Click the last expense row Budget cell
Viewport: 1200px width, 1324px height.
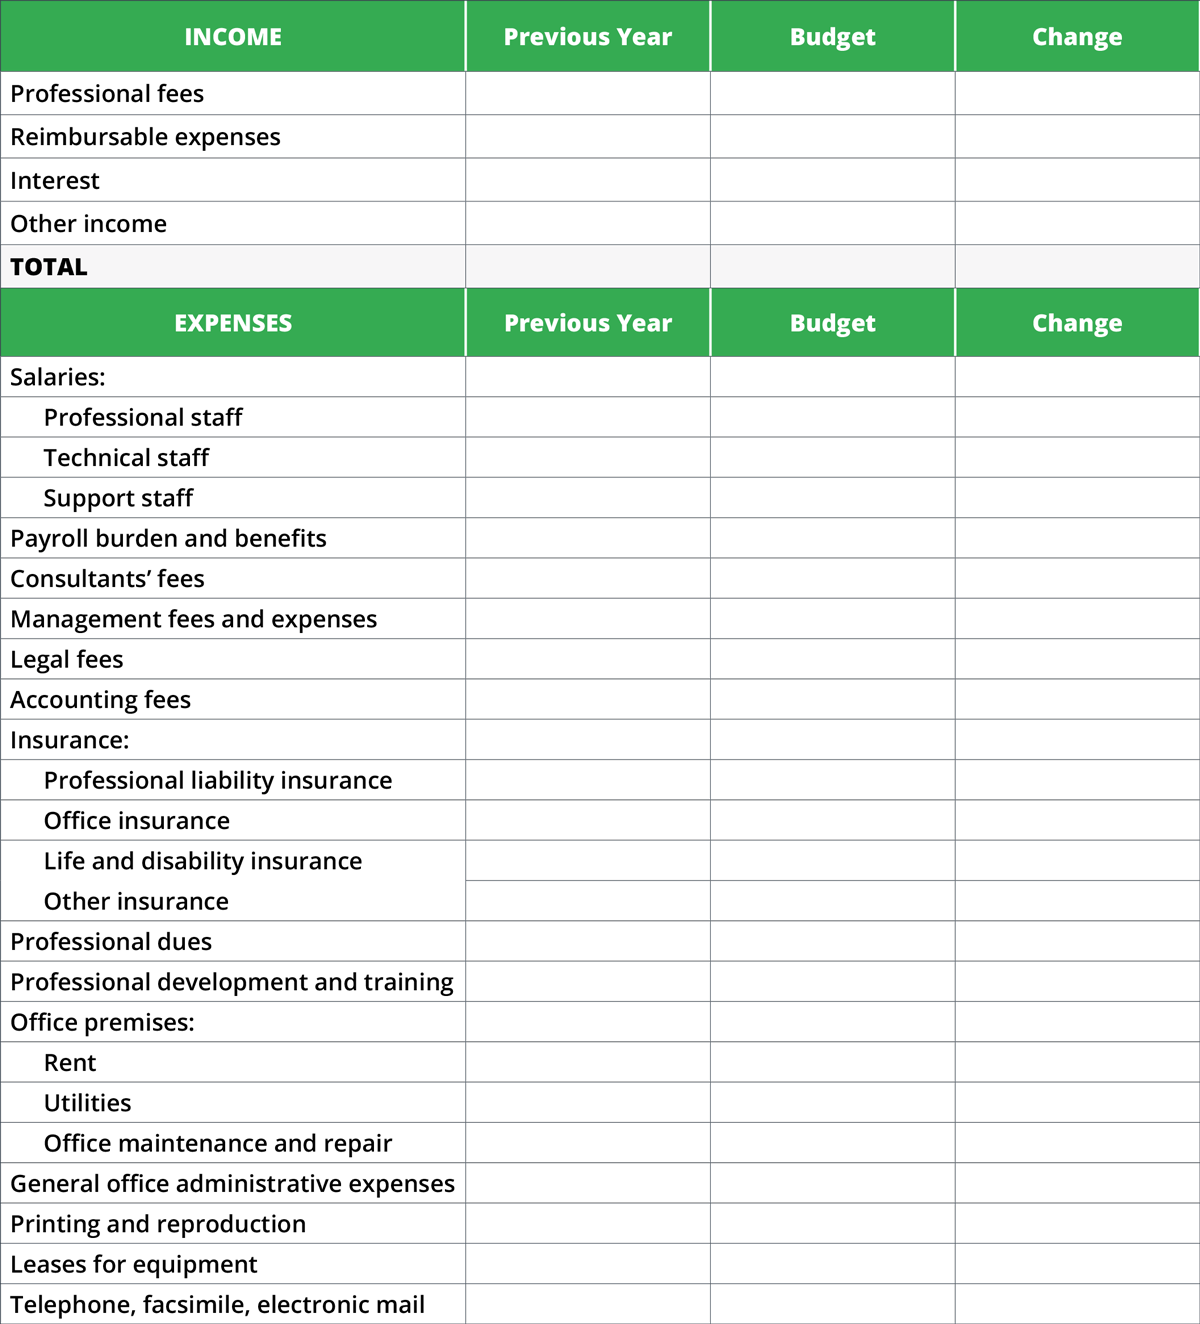point(832,1304)
